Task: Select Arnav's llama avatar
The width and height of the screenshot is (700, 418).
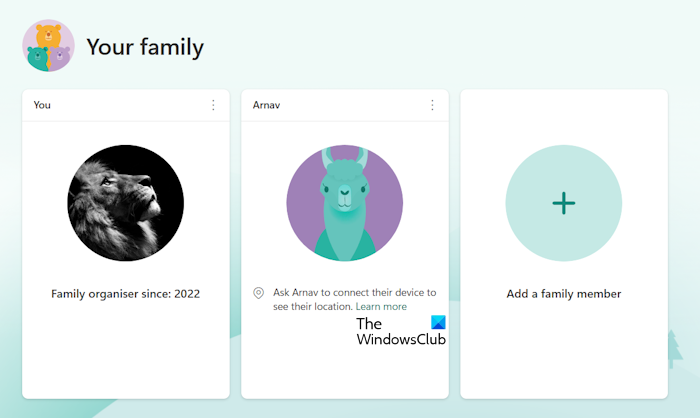Action: point(345,203)
